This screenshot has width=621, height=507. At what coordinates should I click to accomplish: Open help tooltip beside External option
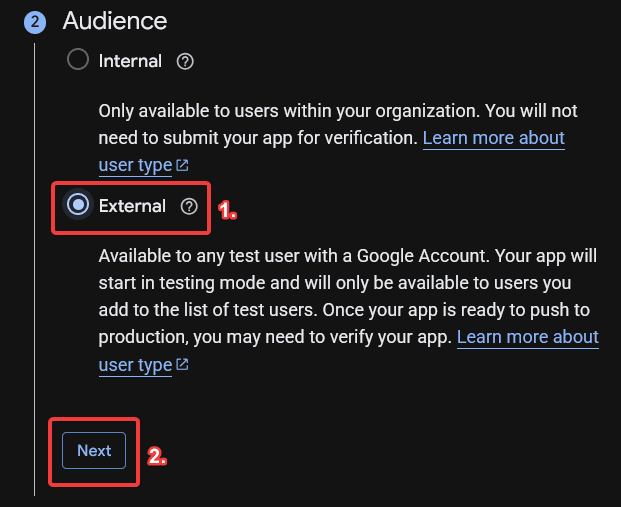pos(189,206)
